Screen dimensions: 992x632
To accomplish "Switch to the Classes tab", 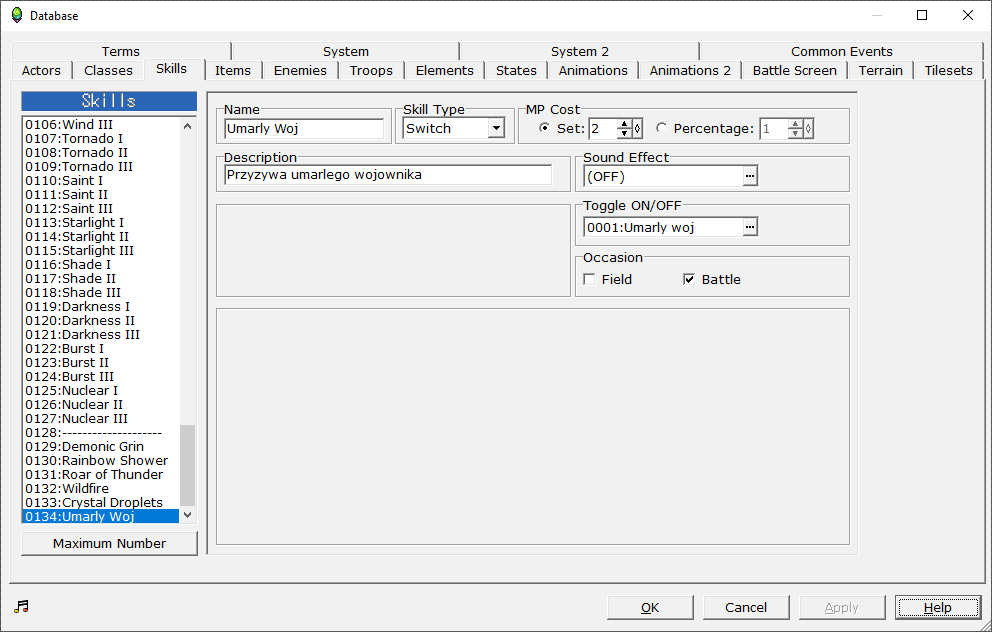I will 108,70.
